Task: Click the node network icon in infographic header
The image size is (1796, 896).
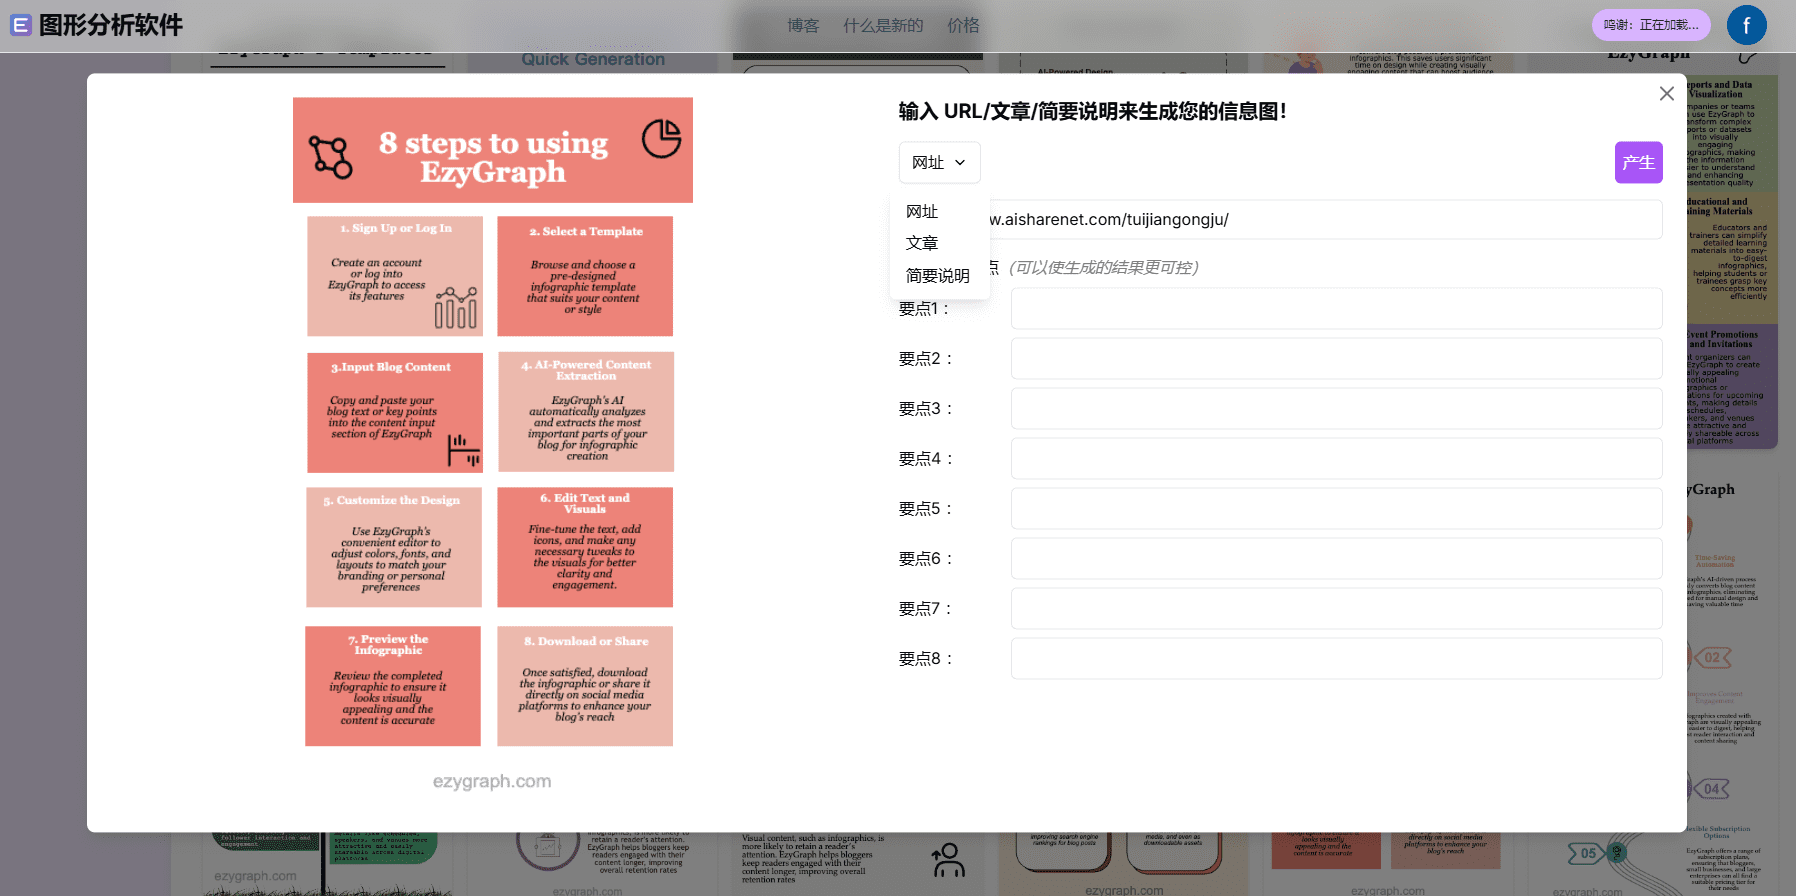Action: tap(331, 157)
